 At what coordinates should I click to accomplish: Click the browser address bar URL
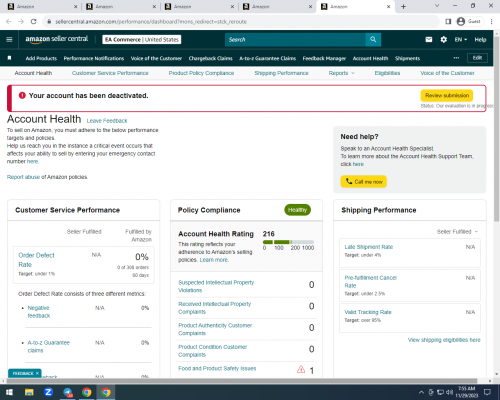coord(151,21)
